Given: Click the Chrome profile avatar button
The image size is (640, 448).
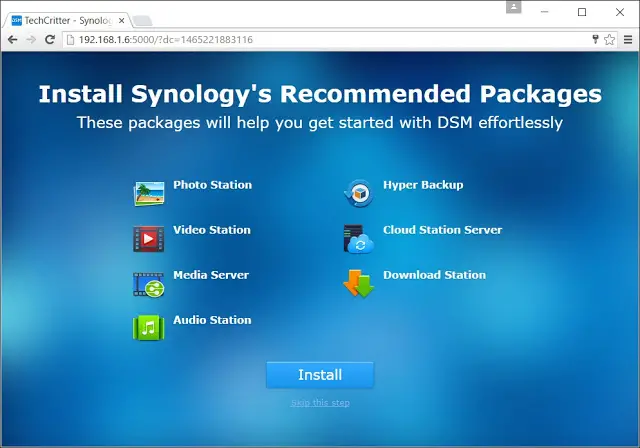Looking at the screenshot, I should 513,7.
